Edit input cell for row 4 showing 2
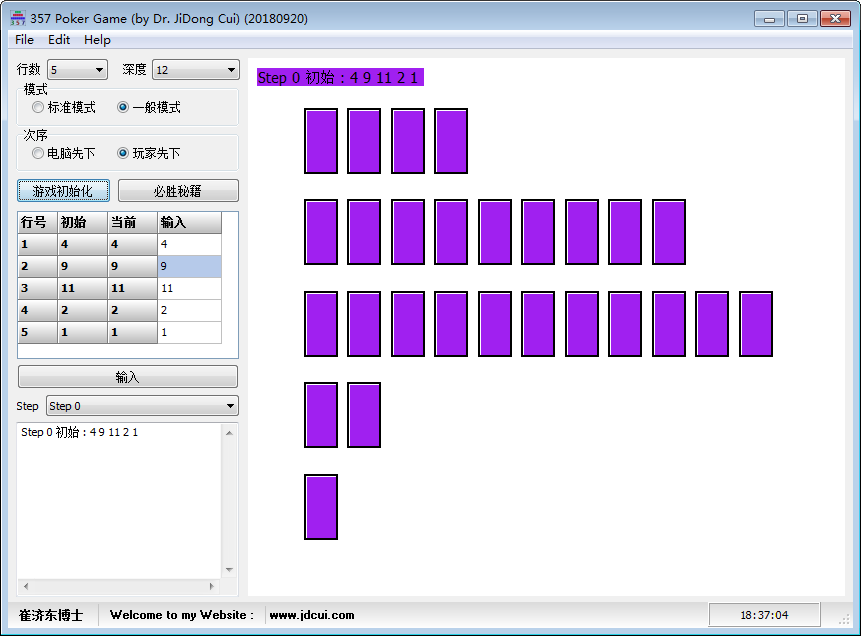 pyautogui.click(x=189, y=310)
